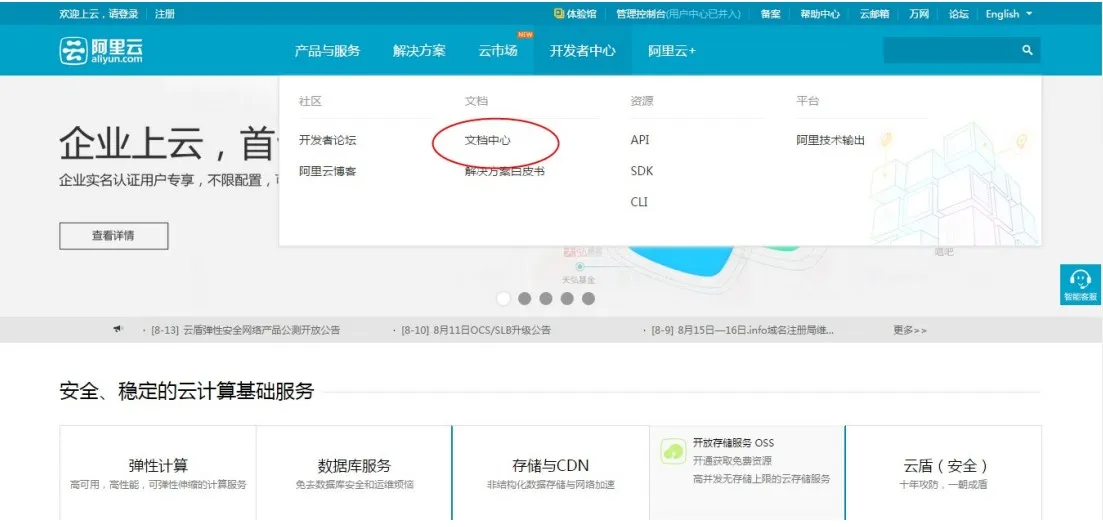Click 注册 register link
Viewport: 1103px width, 527px height.
165,14
